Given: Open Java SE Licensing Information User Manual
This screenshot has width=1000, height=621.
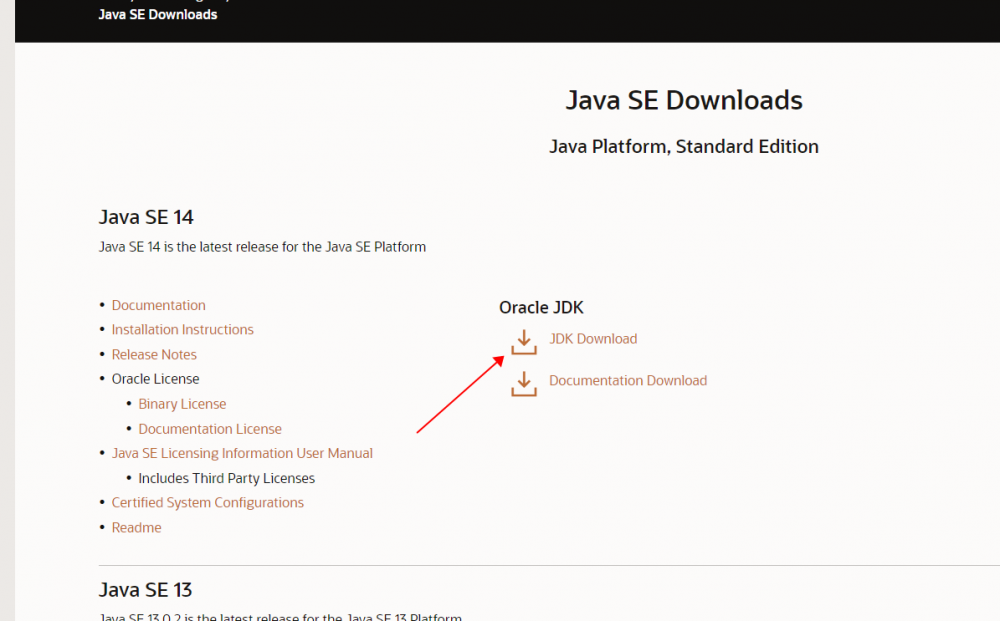Looking at the screenshot, I should coord(242,454).
